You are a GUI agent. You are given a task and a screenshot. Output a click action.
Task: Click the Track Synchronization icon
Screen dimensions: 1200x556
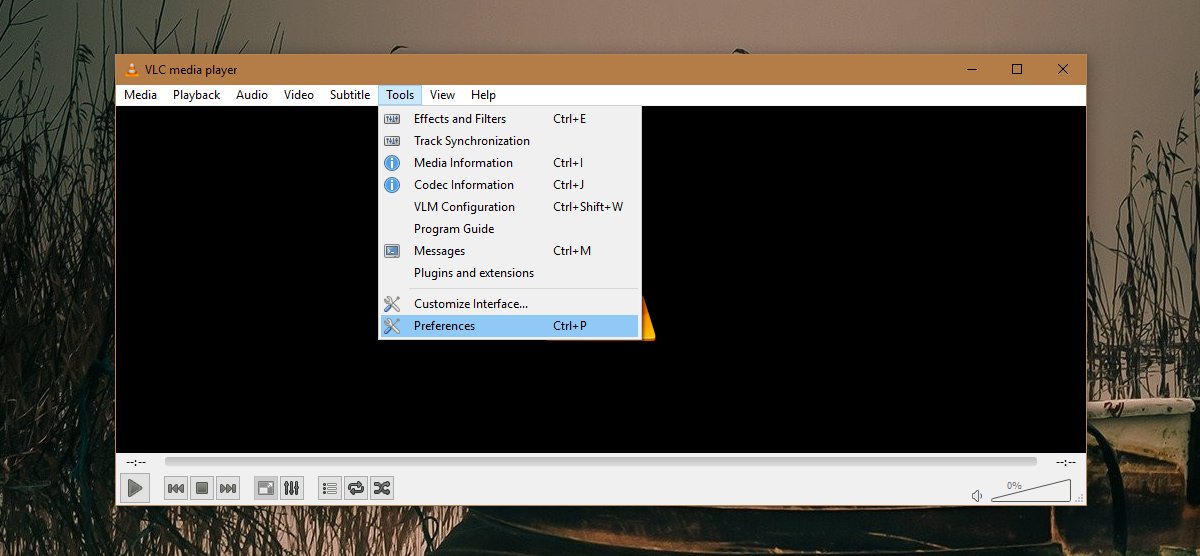392,141
